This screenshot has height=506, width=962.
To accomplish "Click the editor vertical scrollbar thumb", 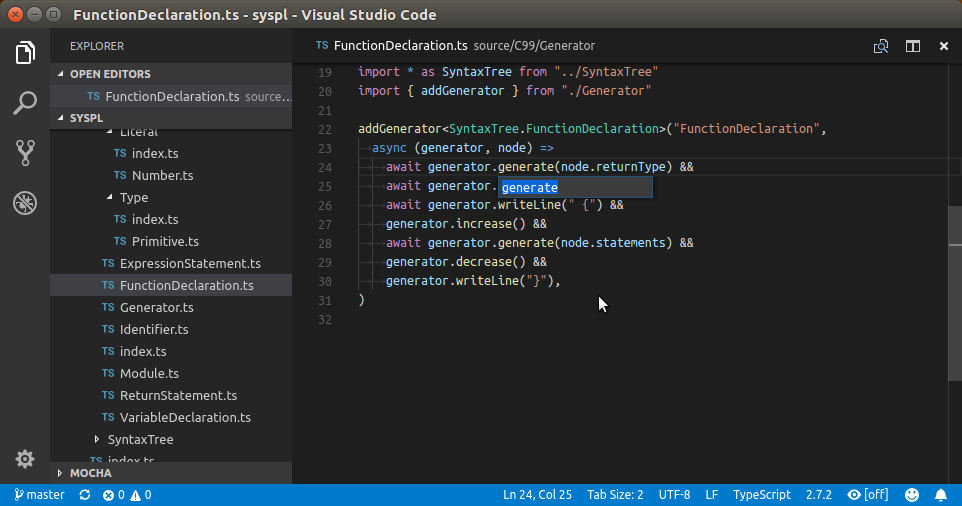I will [955, 295].
